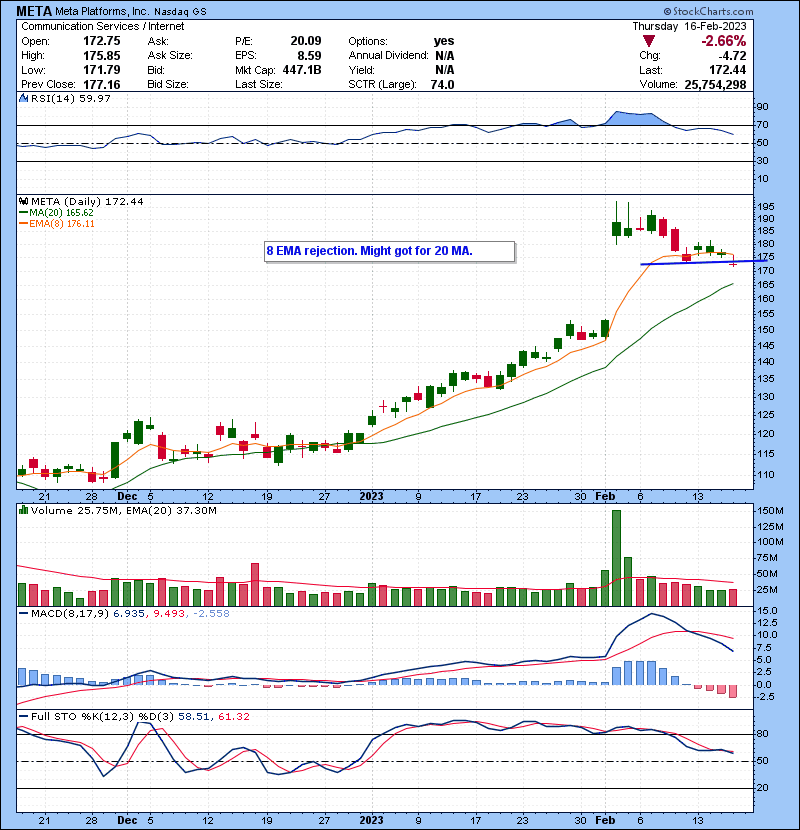The image size is (800, 830).
Task: Click the Feb label below the price chart
Action: pos(605,497)
